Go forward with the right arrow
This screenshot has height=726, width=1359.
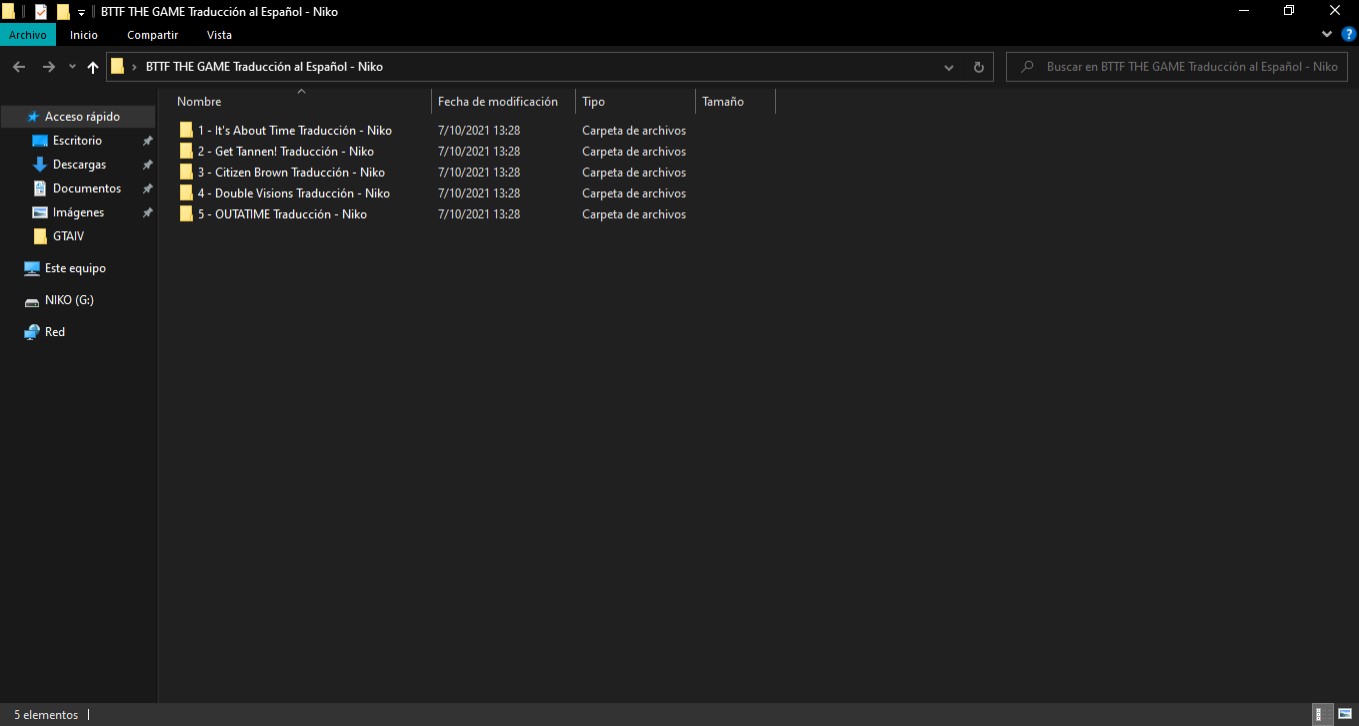point(48,67)
